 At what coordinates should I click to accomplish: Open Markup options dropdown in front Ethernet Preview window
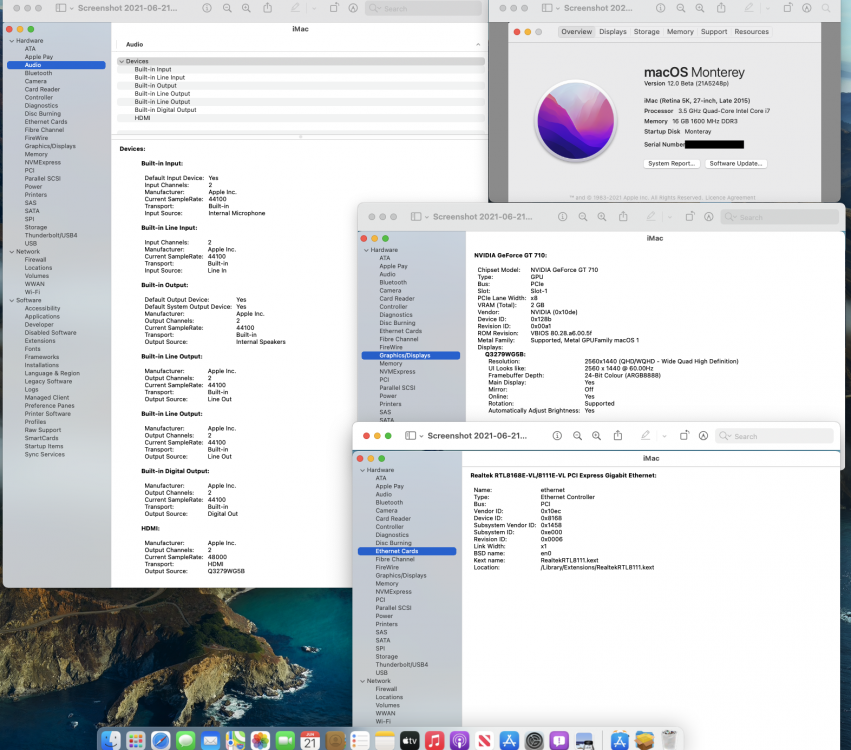(664, 436)
